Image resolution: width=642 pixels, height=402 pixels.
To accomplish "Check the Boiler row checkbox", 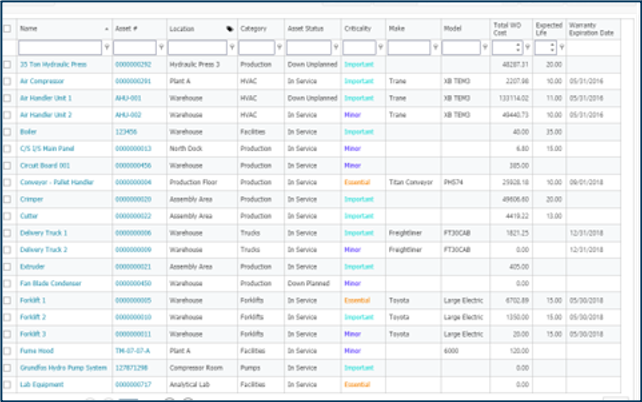I will [7, 132].
